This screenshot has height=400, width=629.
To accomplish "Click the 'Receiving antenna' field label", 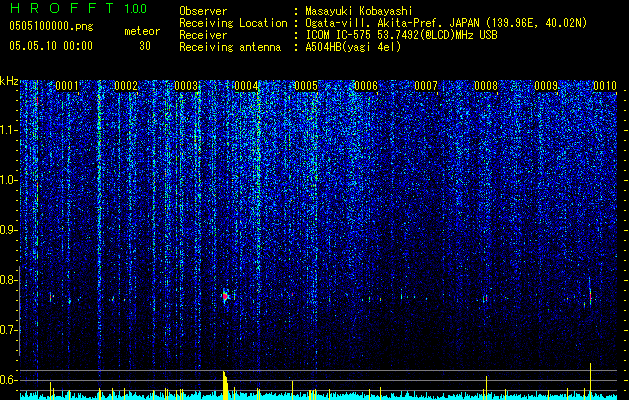I will click(x=230, y=47).
